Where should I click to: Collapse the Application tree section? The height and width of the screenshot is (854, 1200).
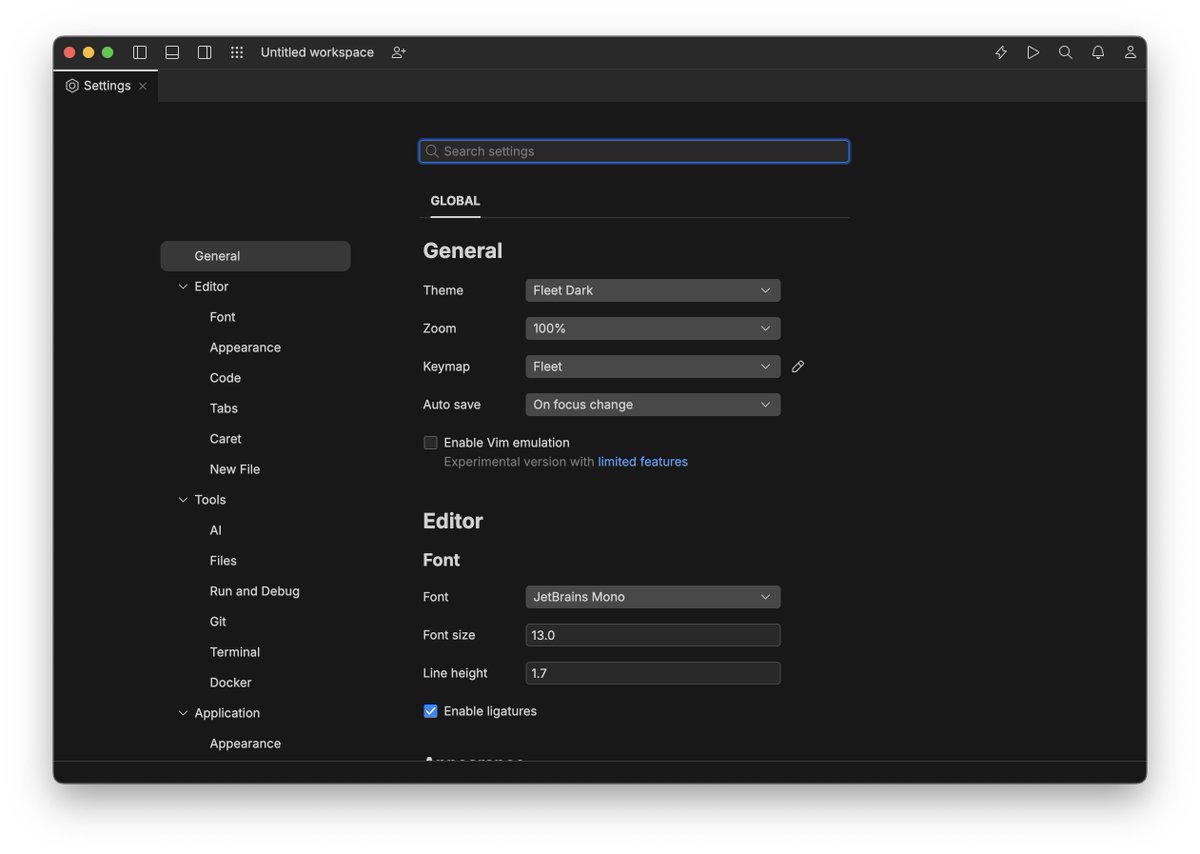pyautogui.click(x=182, y=713)
